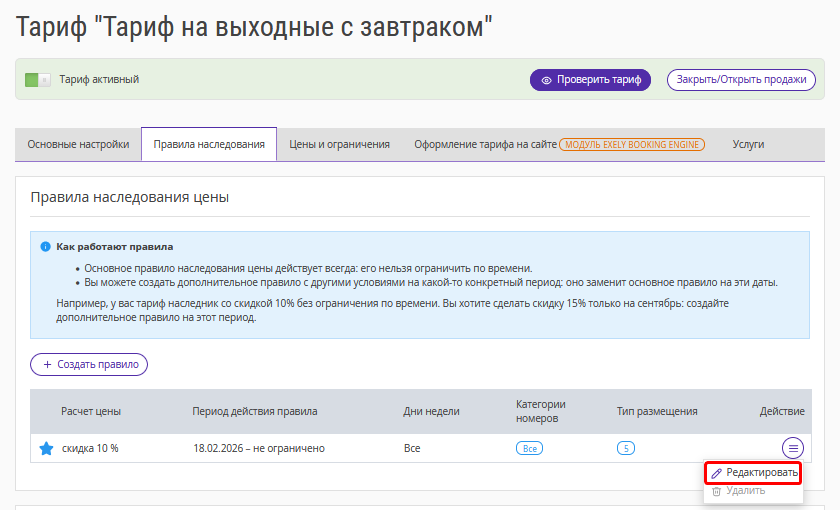Click the trash icon next to 'Удалить'
The width and height of the screenshot is (840, 510).
(716, 491)
